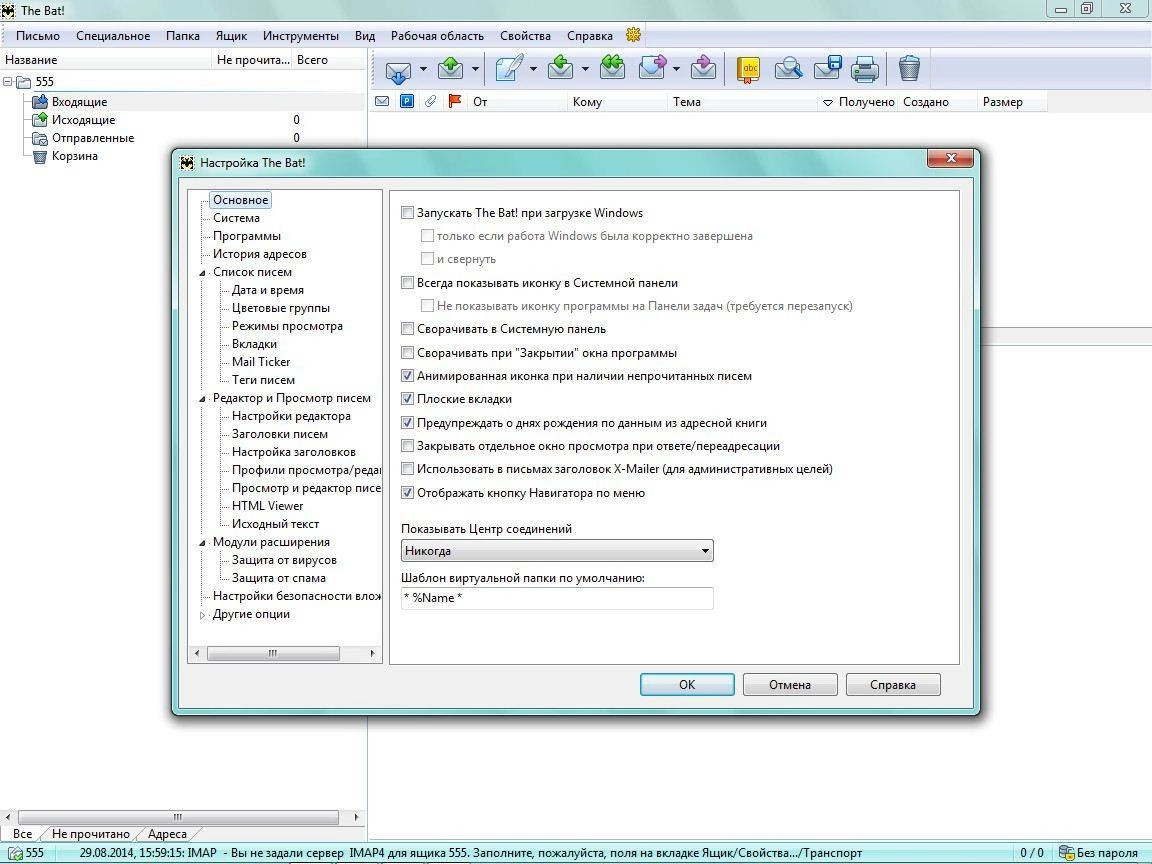Image resolution: width=1152 pixels, height=864 pixels.
Task: Collapse the Список писем tree node
Action: click(203, 273)
